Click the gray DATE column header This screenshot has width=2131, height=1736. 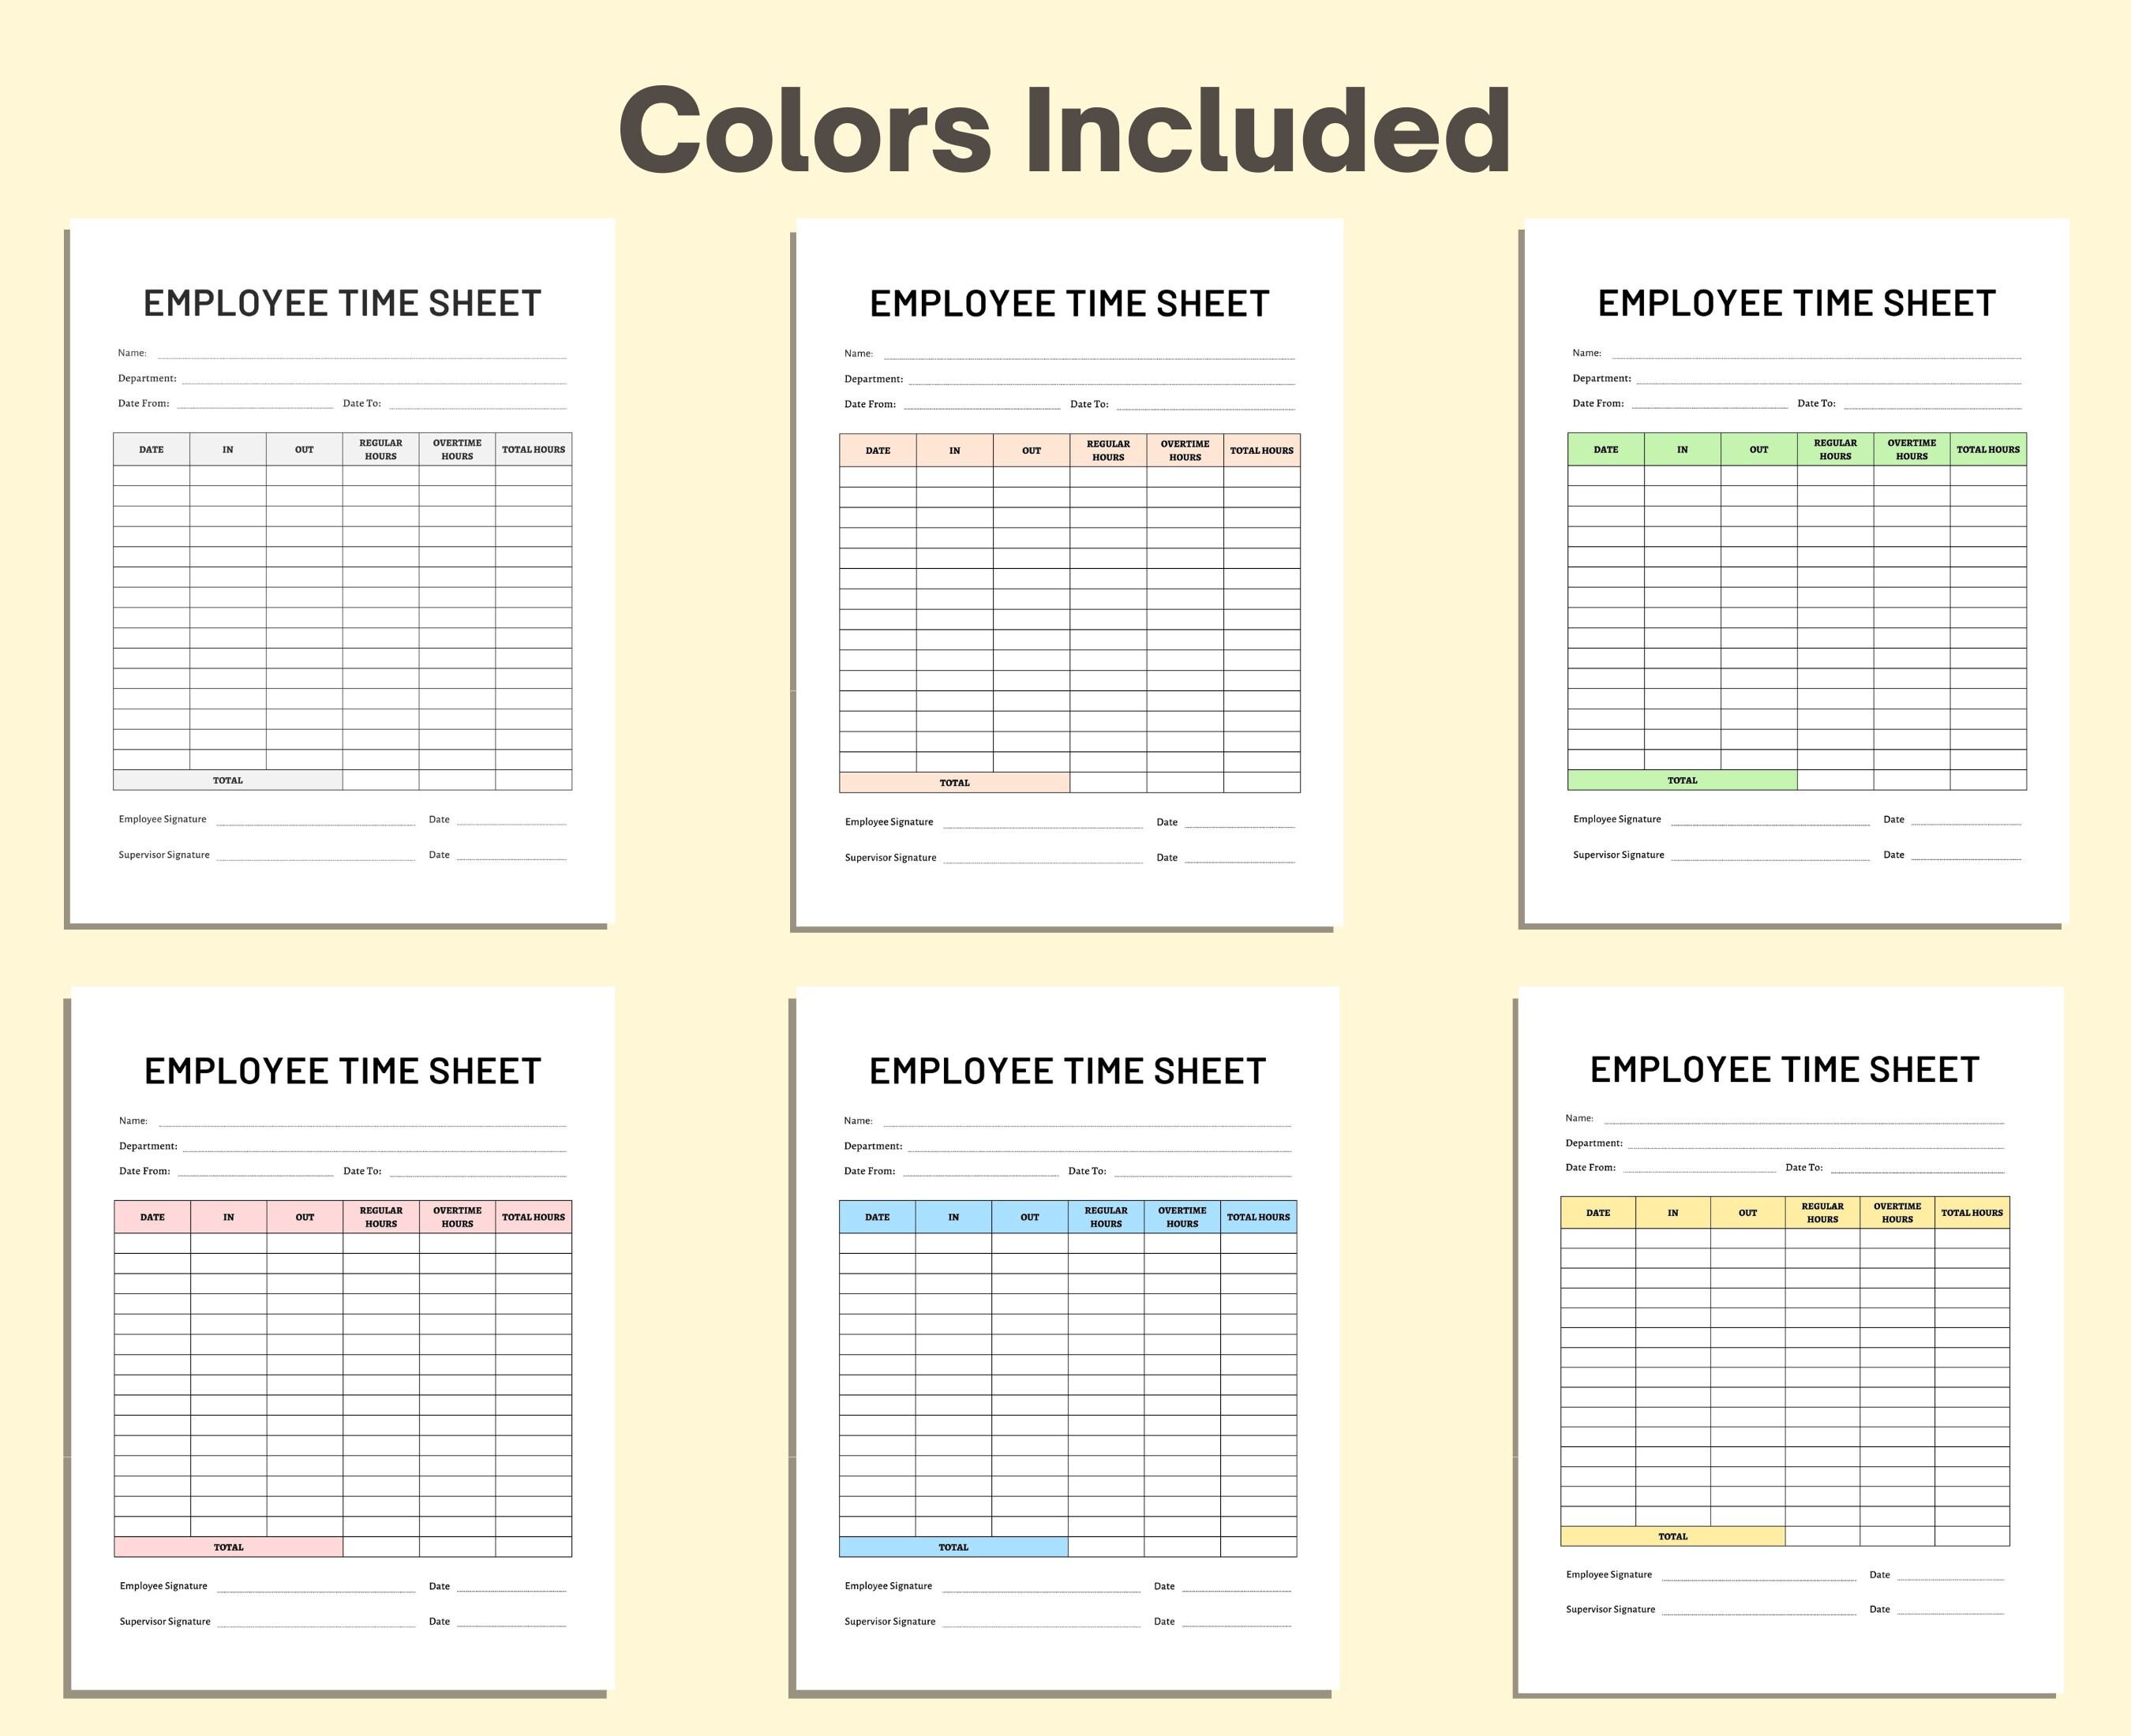click(x=151, y=449)
